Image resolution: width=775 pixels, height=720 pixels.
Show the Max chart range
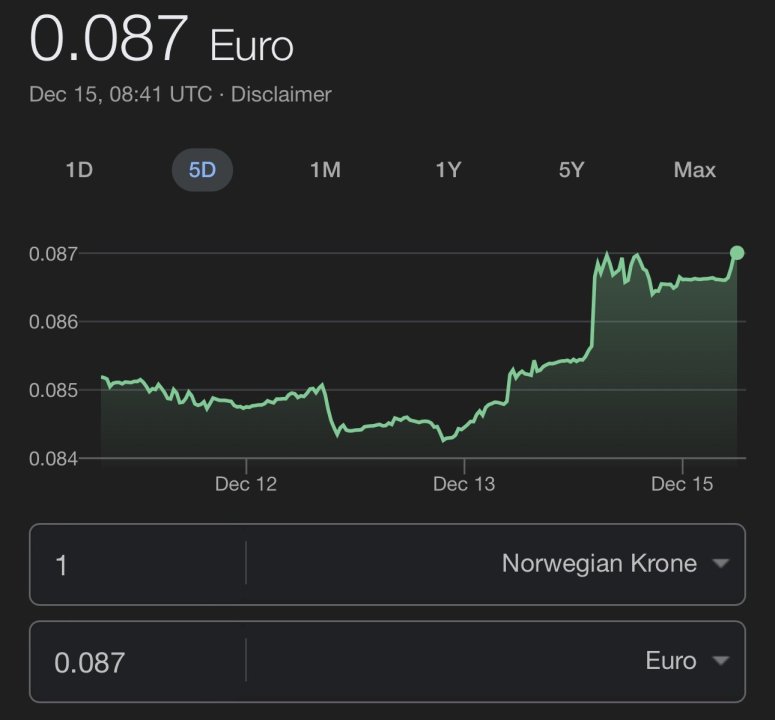695,170
